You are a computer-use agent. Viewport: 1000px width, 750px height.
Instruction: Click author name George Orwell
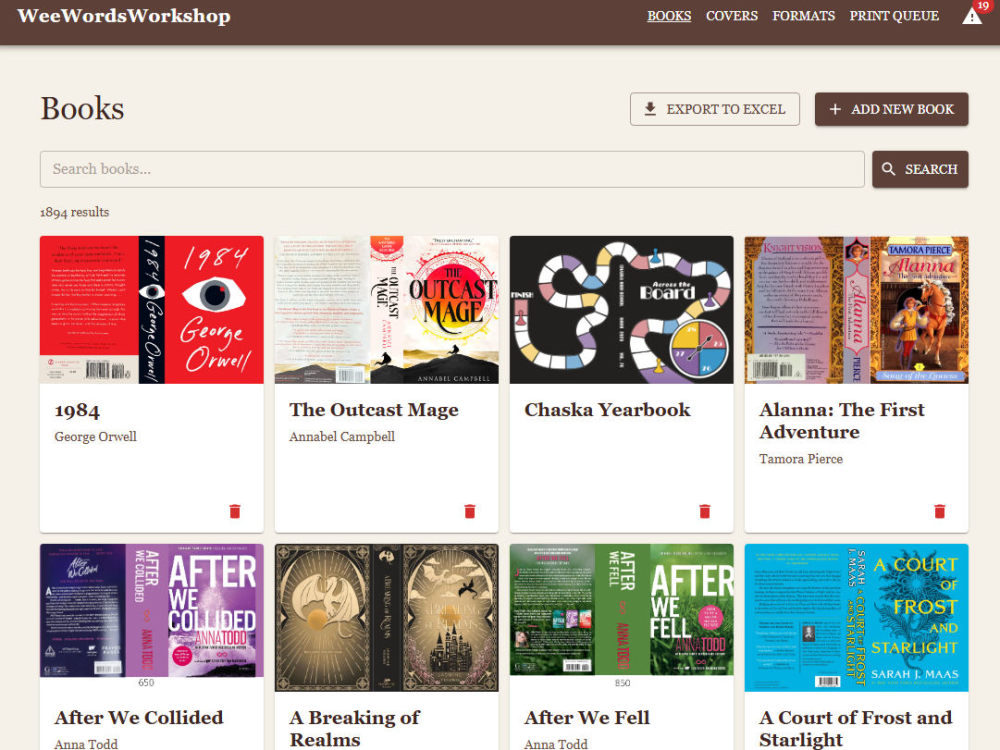click(96, 437)
